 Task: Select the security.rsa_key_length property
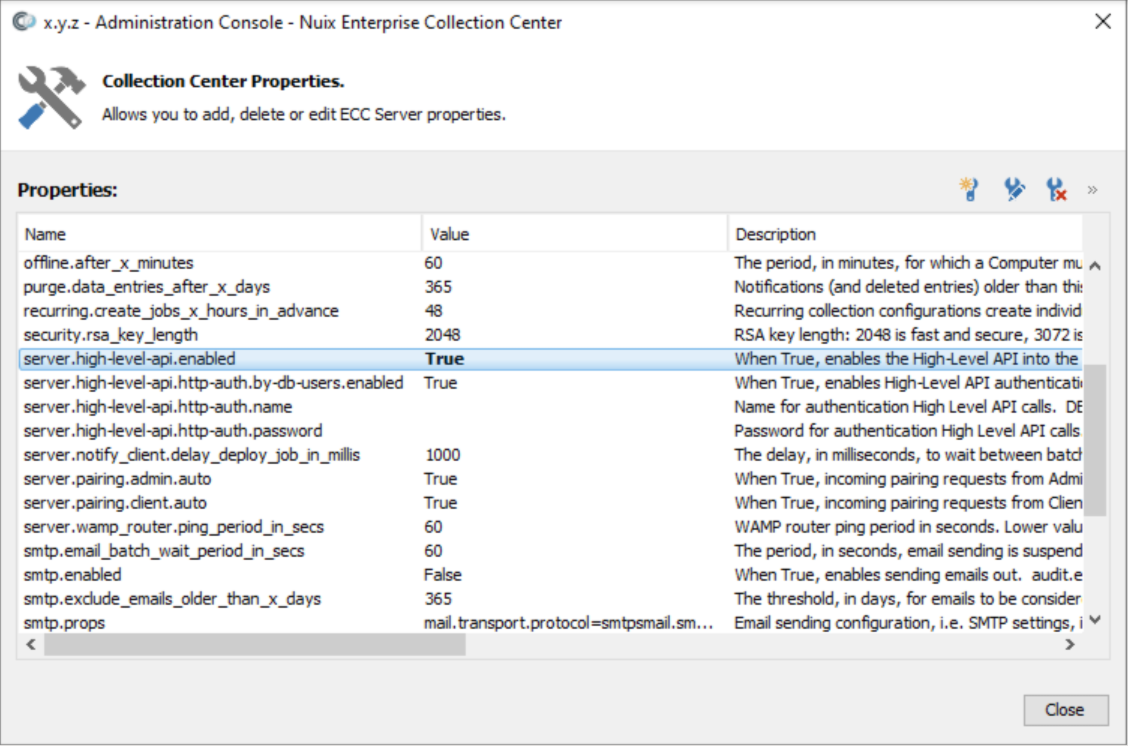[111, 335]
